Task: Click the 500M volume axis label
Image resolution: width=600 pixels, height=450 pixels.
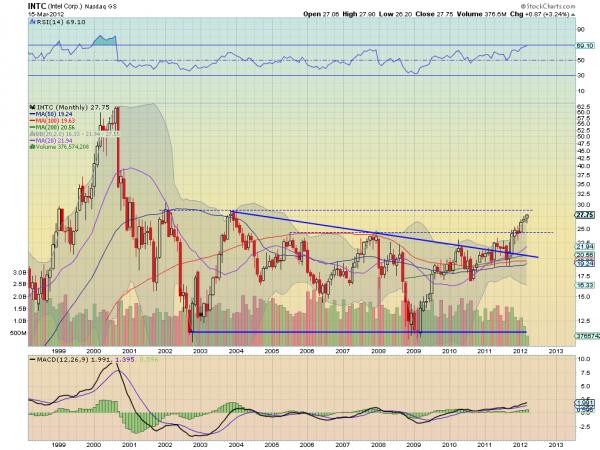Action: pyautogui.click(x=18, y=333)
